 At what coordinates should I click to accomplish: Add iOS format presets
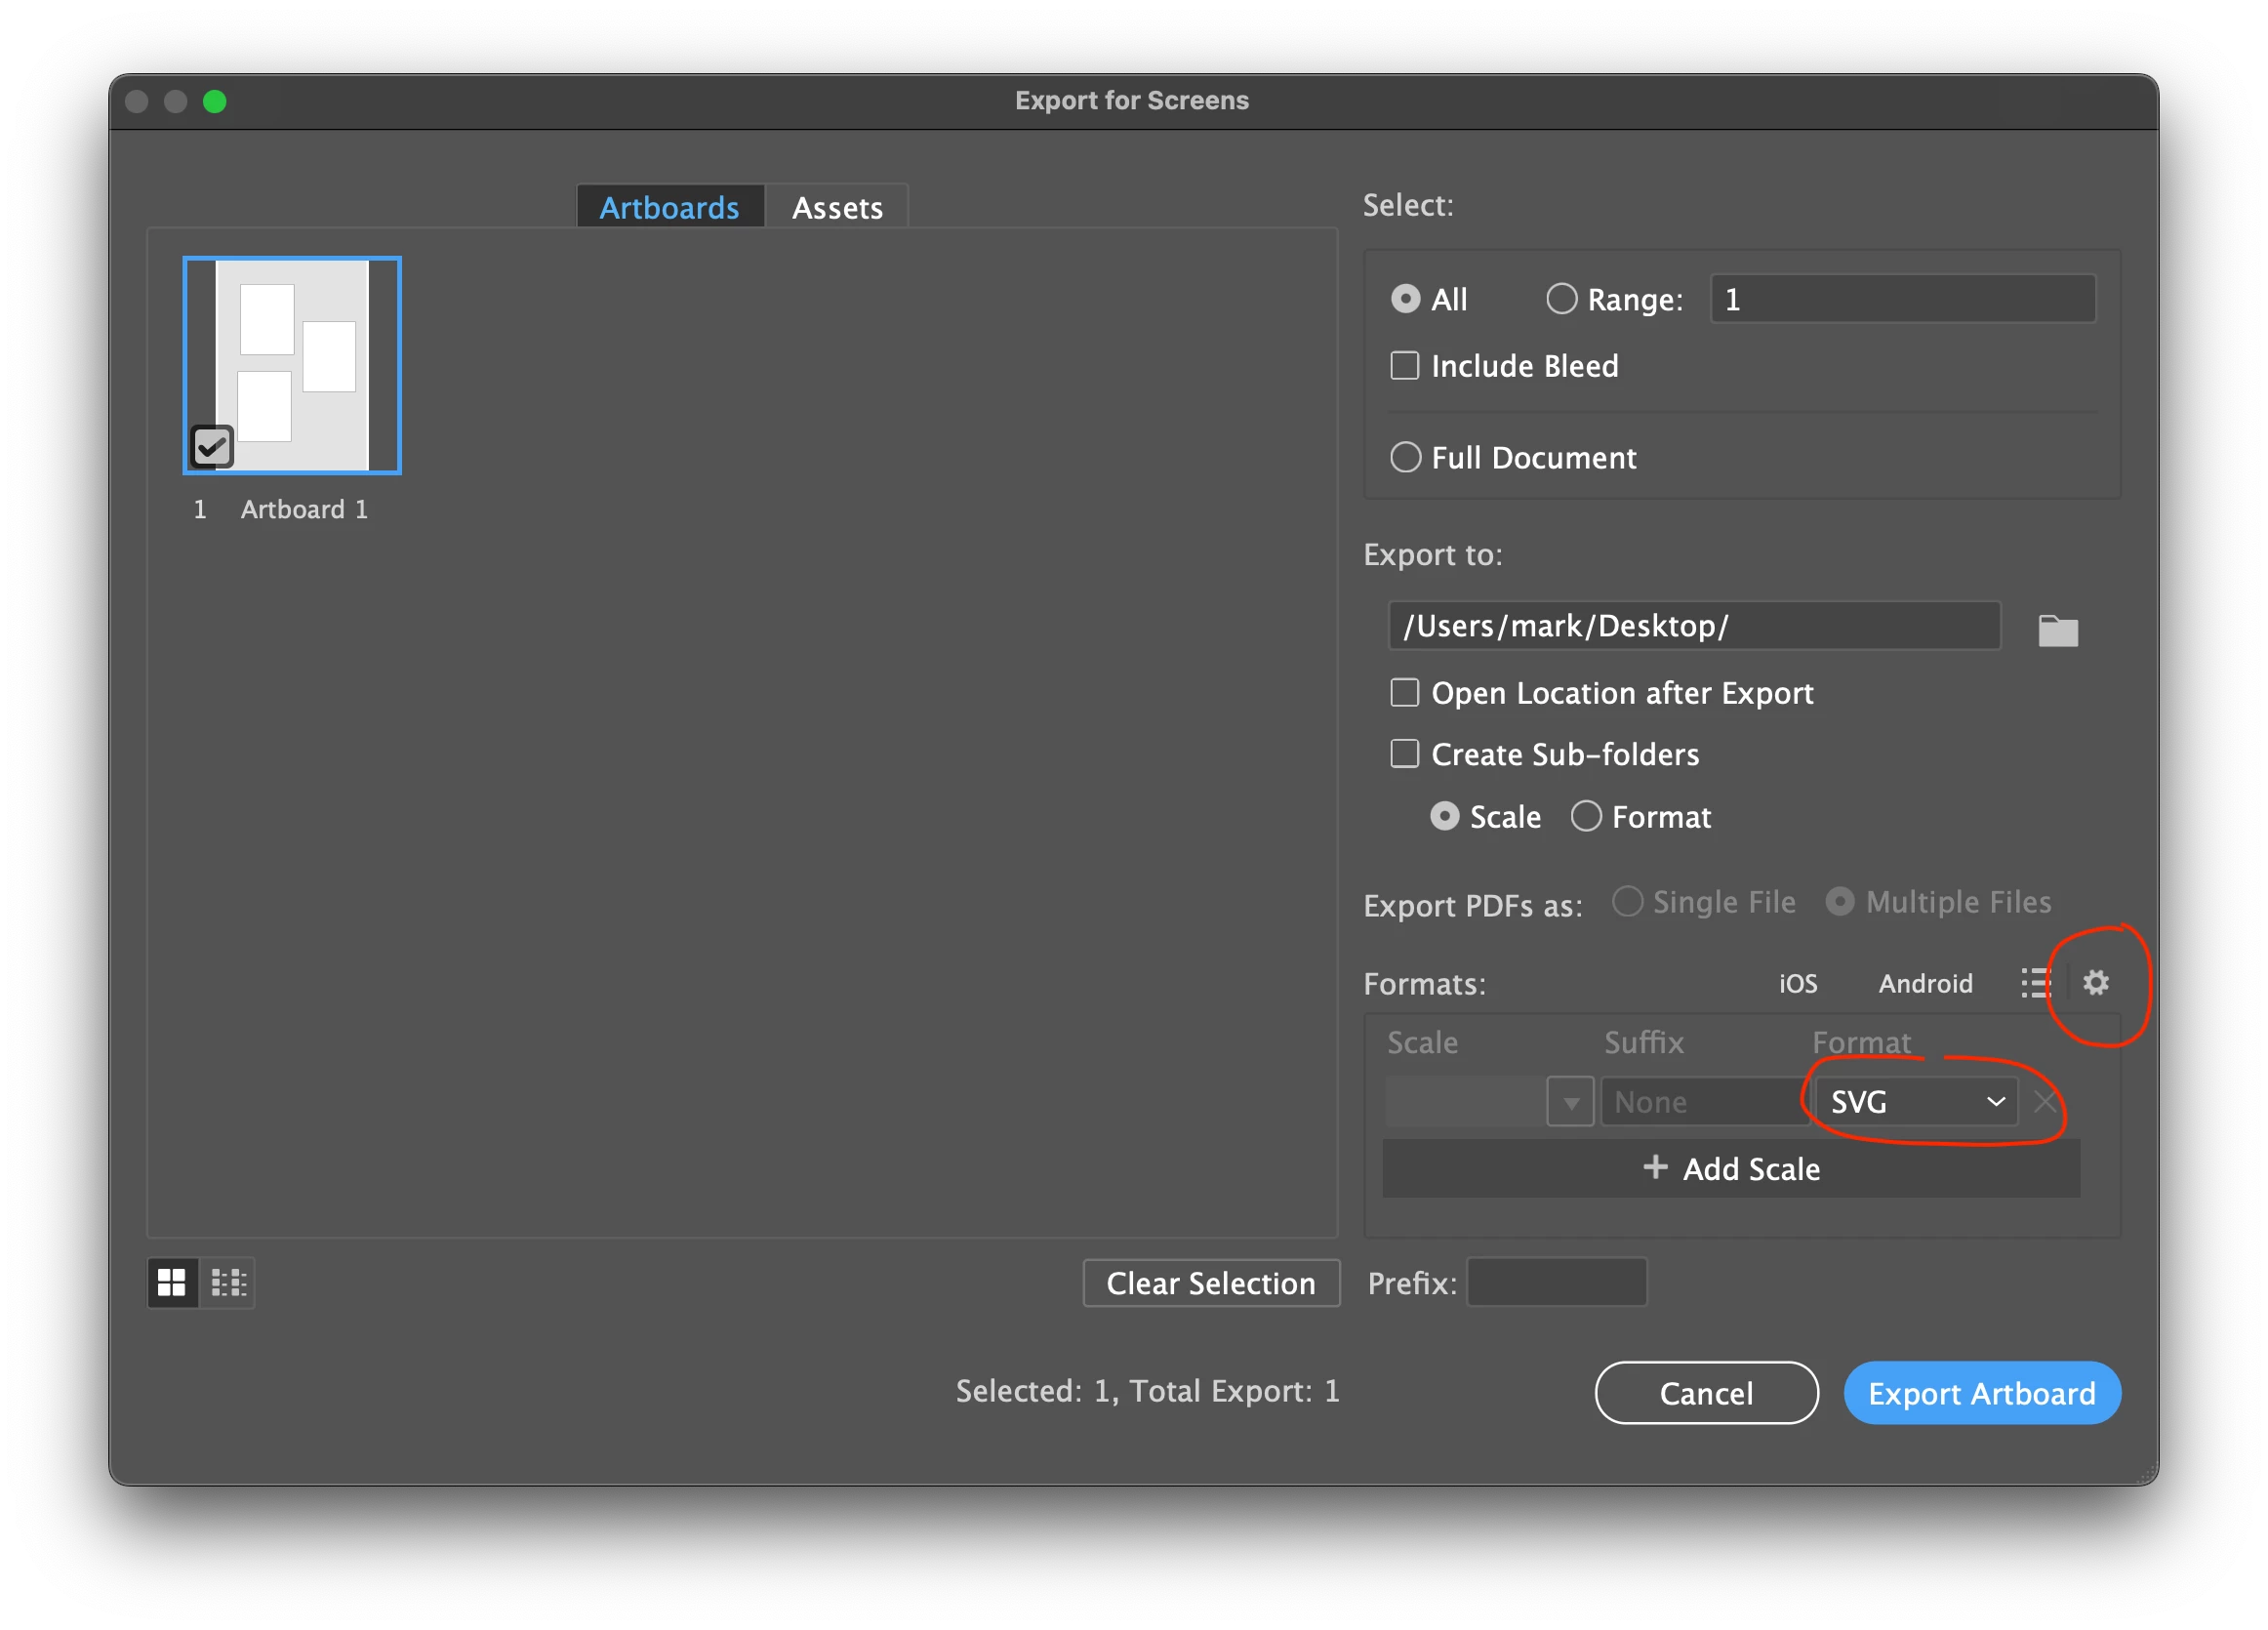tap(1797, 984)
